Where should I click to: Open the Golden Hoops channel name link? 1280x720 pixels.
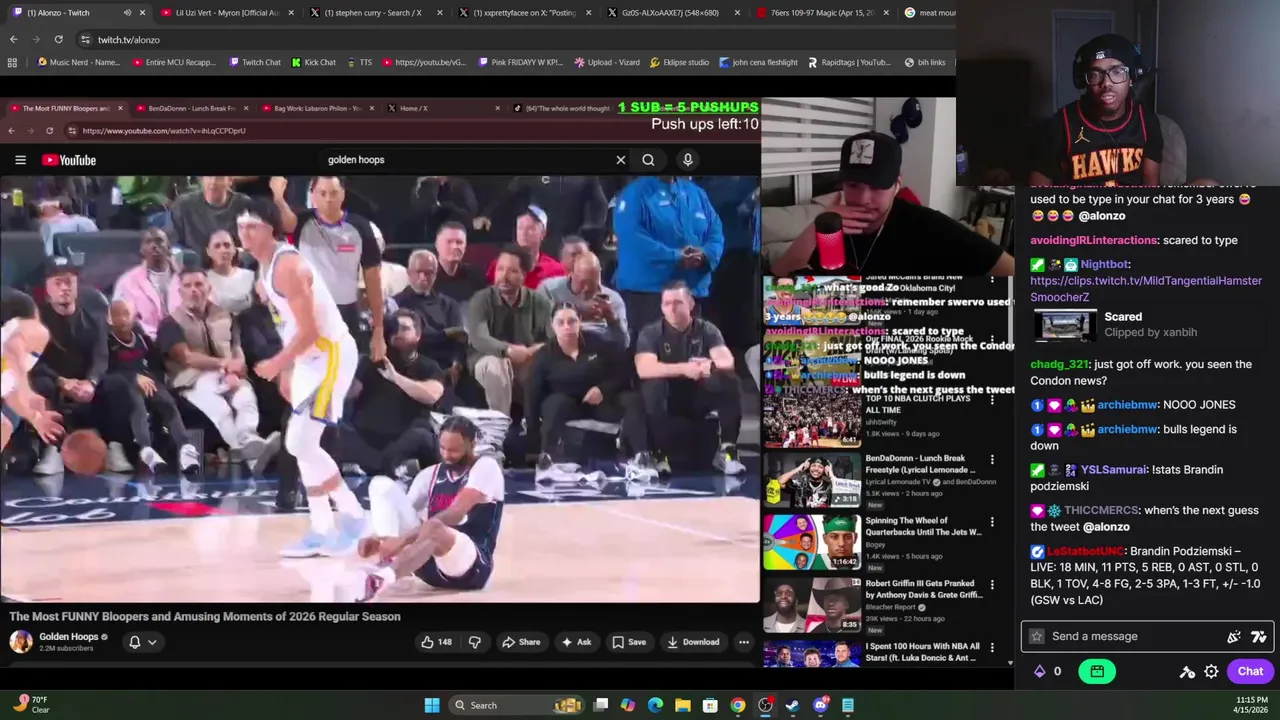68,637
